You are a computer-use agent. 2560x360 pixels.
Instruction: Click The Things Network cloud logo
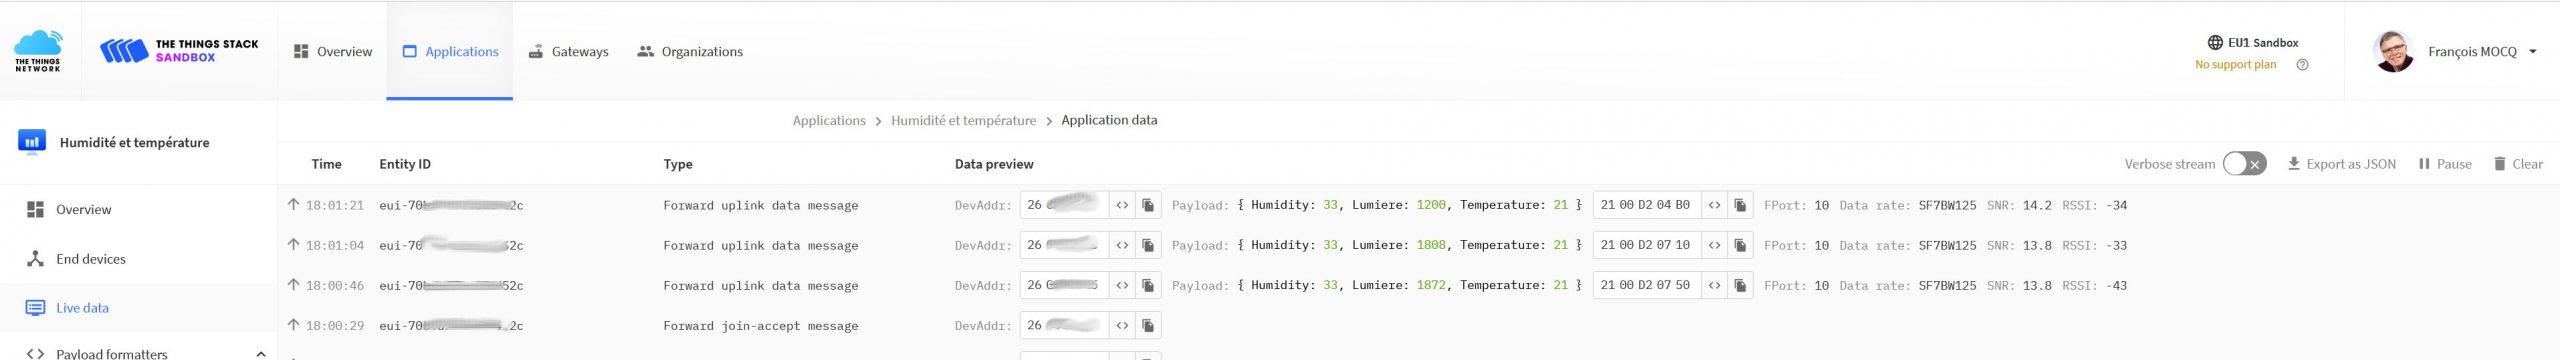click(x=38, y=50)
